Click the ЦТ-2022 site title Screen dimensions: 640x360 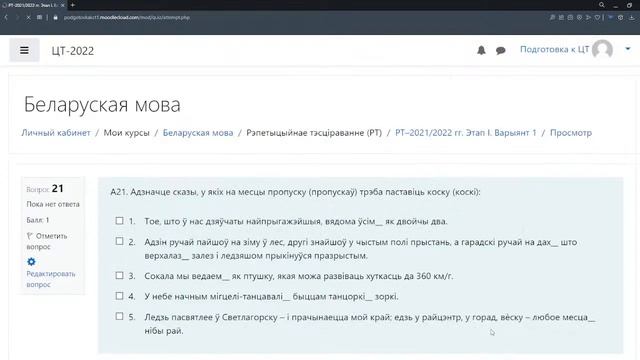coord(73,51)
